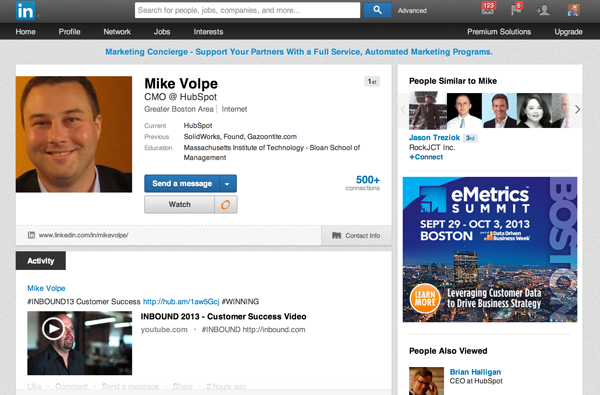Expand the Send a message dropdown arrow

228,184
